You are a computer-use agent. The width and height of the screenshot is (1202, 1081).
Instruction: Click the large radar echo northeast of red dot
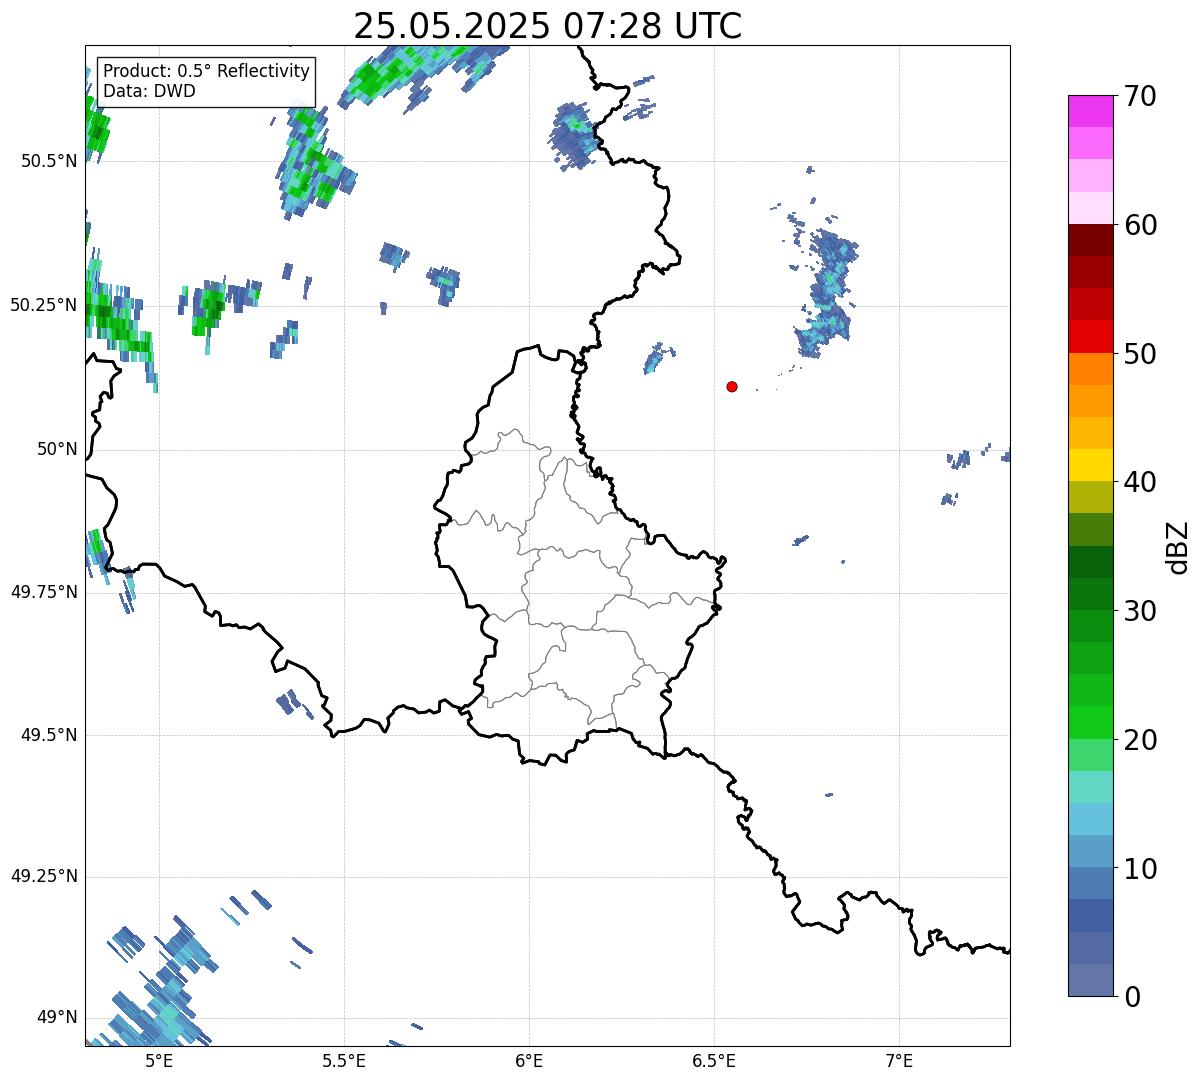(x=828, y=293)
